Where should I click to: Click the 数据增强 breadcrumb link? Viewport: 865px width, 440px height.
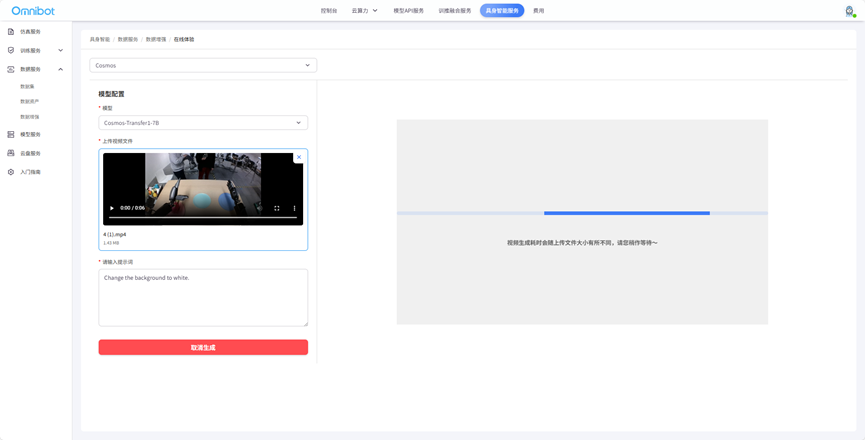click(156, 40)
